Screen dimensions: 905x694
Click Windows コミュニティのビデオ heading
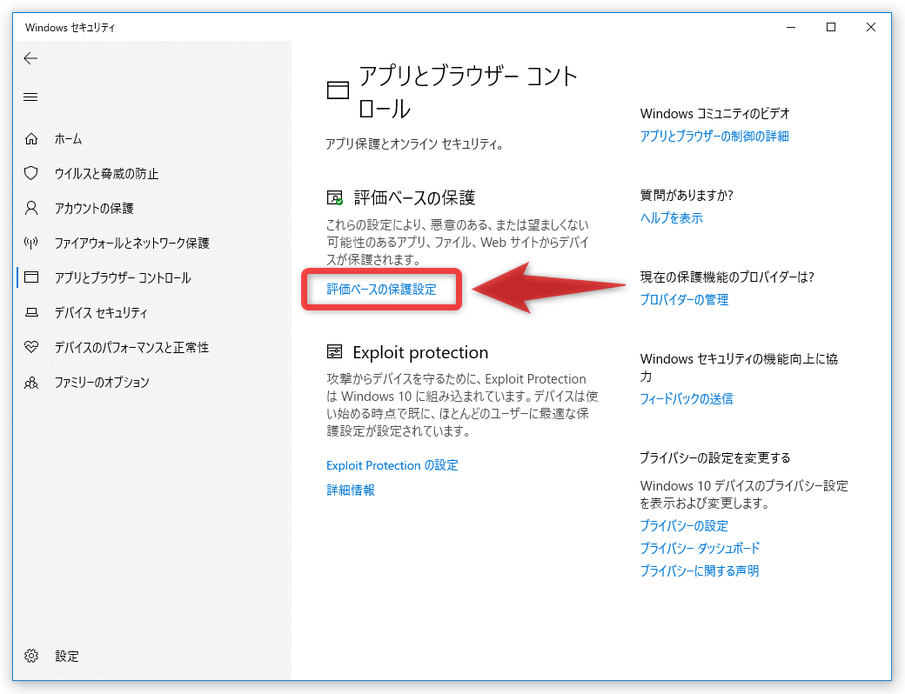(715, 114)
